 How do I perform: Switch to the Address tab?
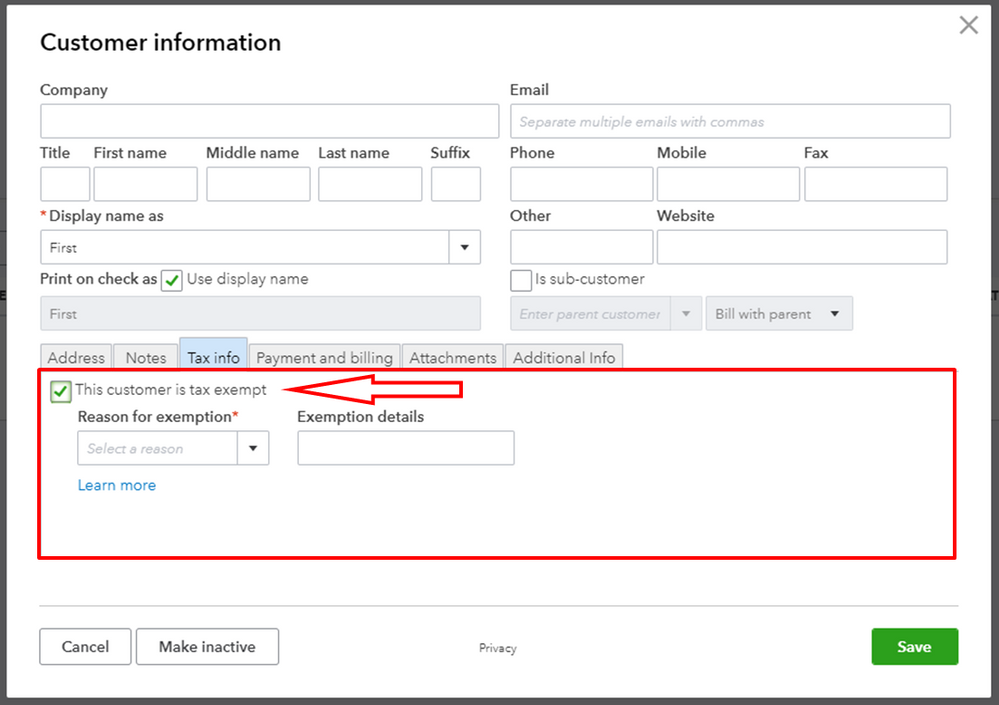76,357
